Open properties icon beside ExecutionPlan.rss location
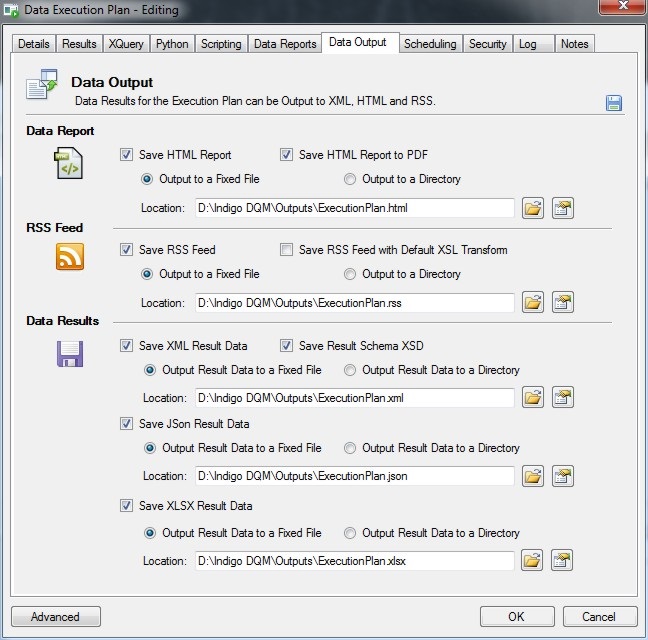 click(562, 302)
